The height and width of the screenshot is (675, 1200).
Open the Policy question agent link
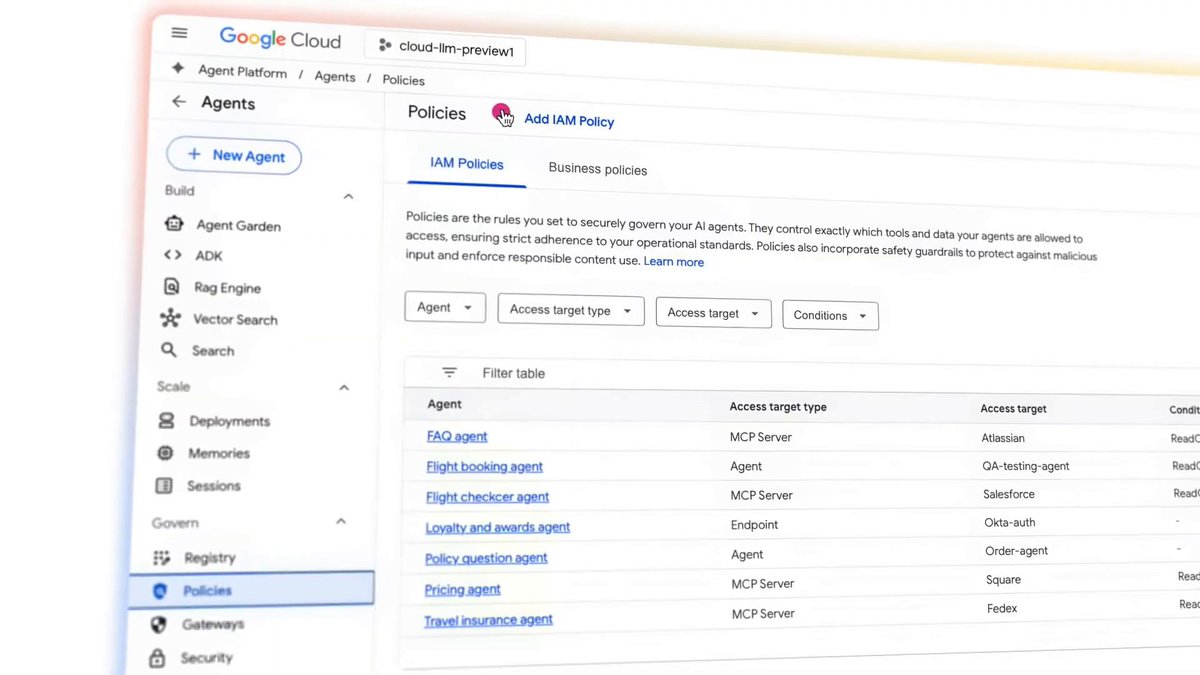486,558
